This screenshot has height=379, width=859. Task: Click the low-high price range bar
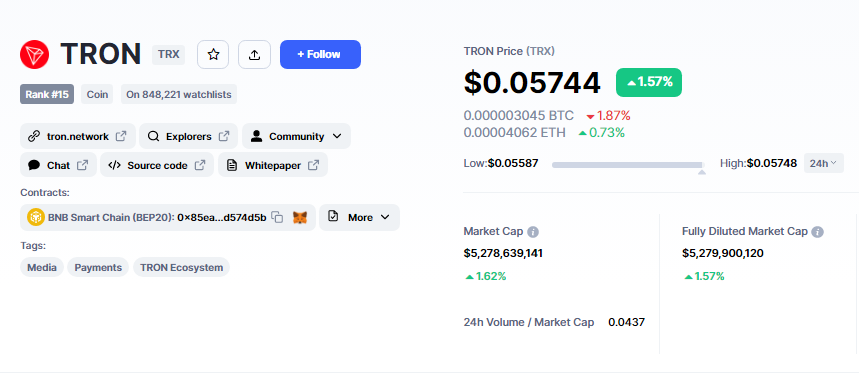pyautogui.click(x=628, y=165)
